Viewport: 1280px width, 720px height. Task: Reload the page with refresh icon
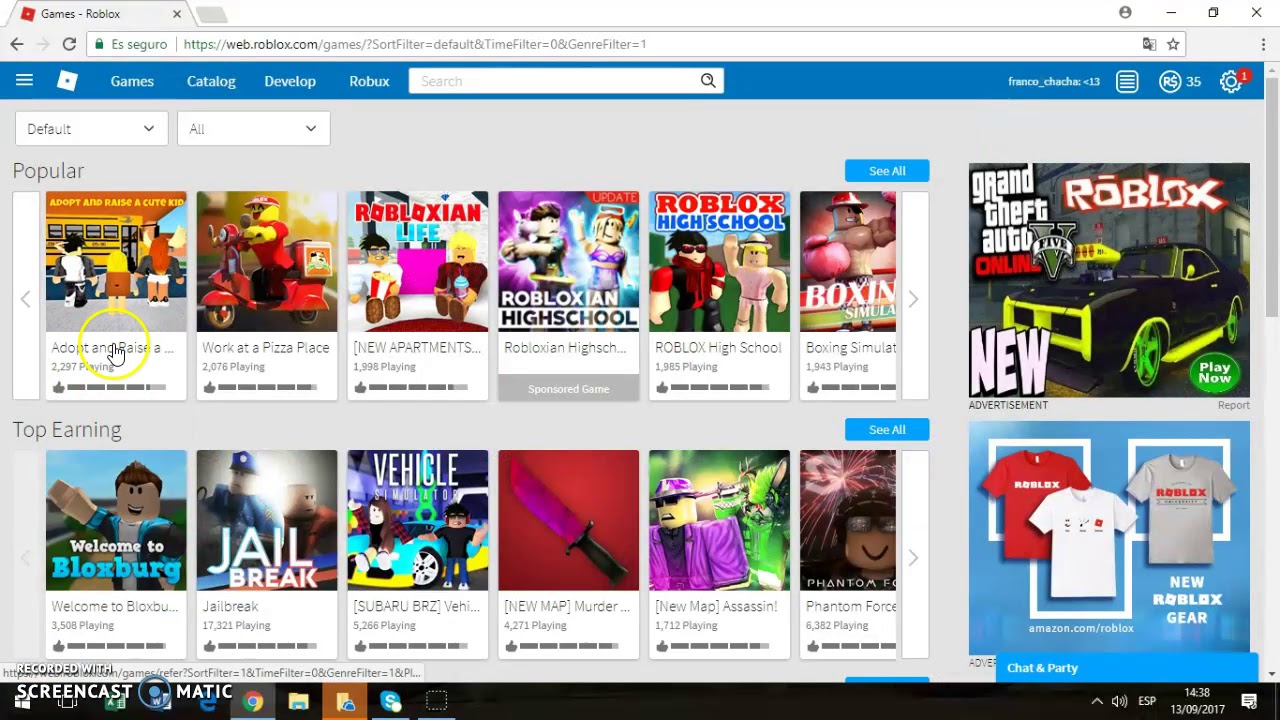pyautogui.click(x=69, y=44)
